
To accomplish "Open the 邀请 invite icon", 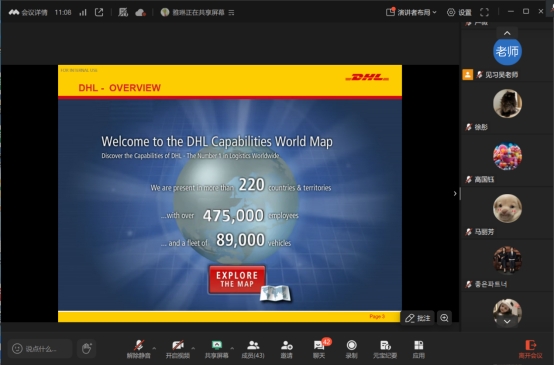I will [x=287, y=349].
